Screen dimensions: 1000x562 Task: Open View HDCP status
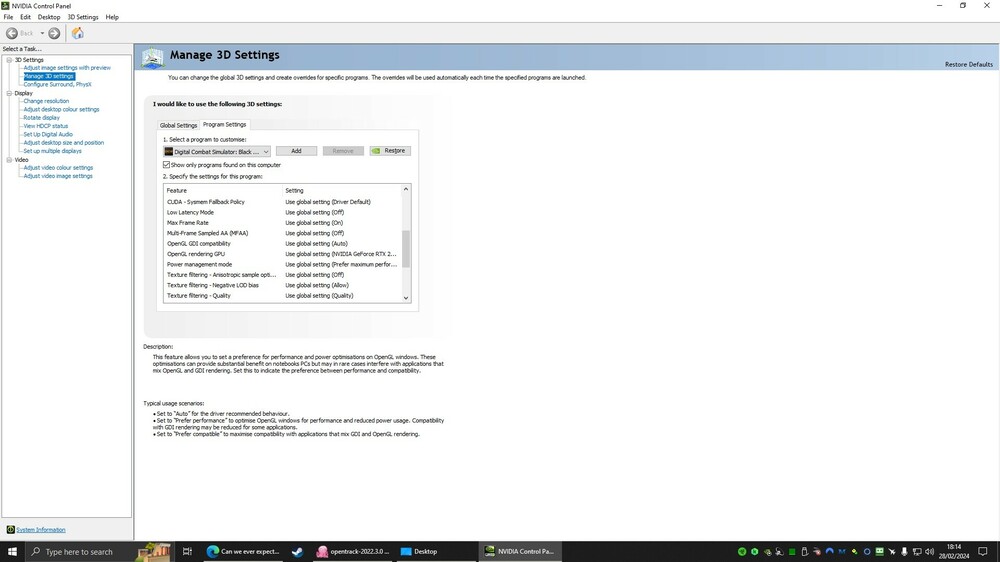(x=45, y=126)
